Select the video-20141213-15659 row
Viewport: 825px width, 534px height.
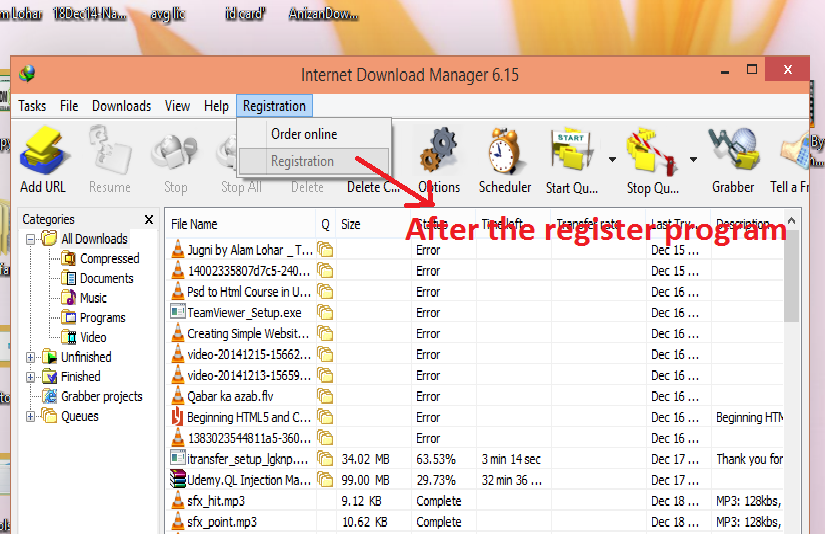coord(476,375)
